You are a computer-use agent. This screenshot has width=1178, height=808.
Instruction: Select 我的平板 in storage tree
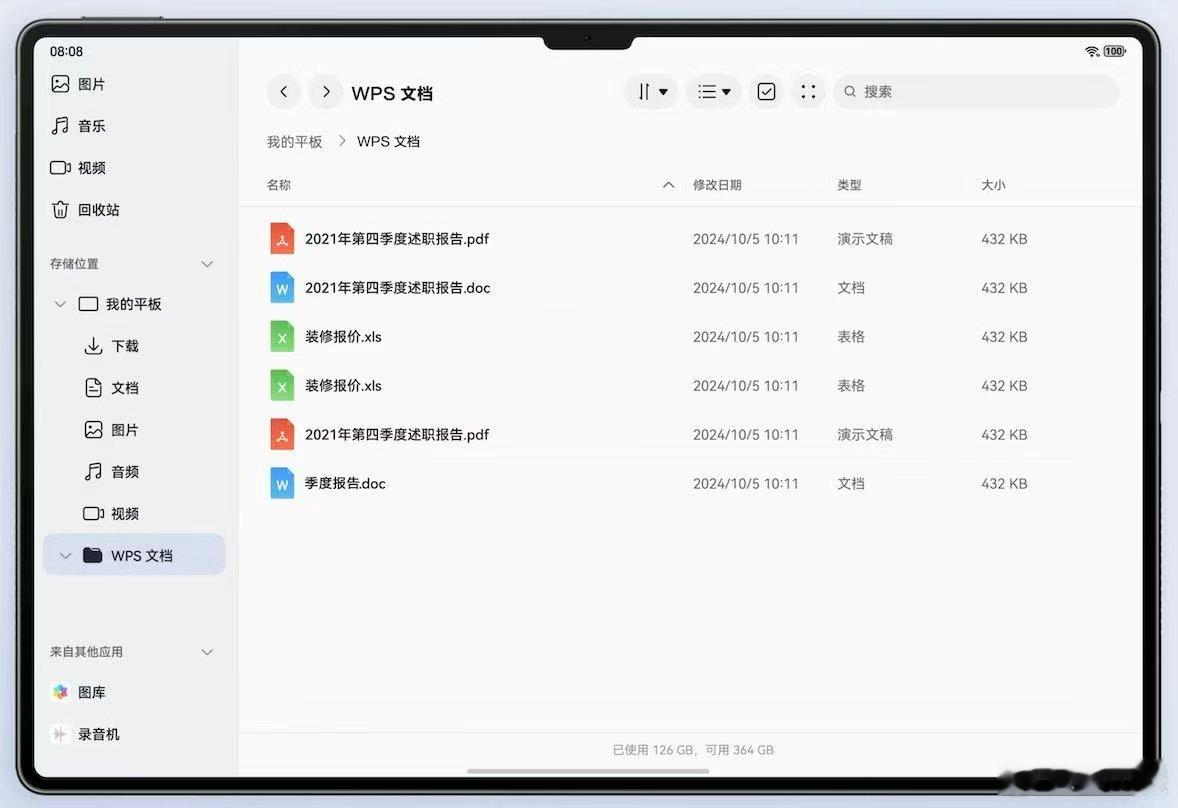click(133, 304)
